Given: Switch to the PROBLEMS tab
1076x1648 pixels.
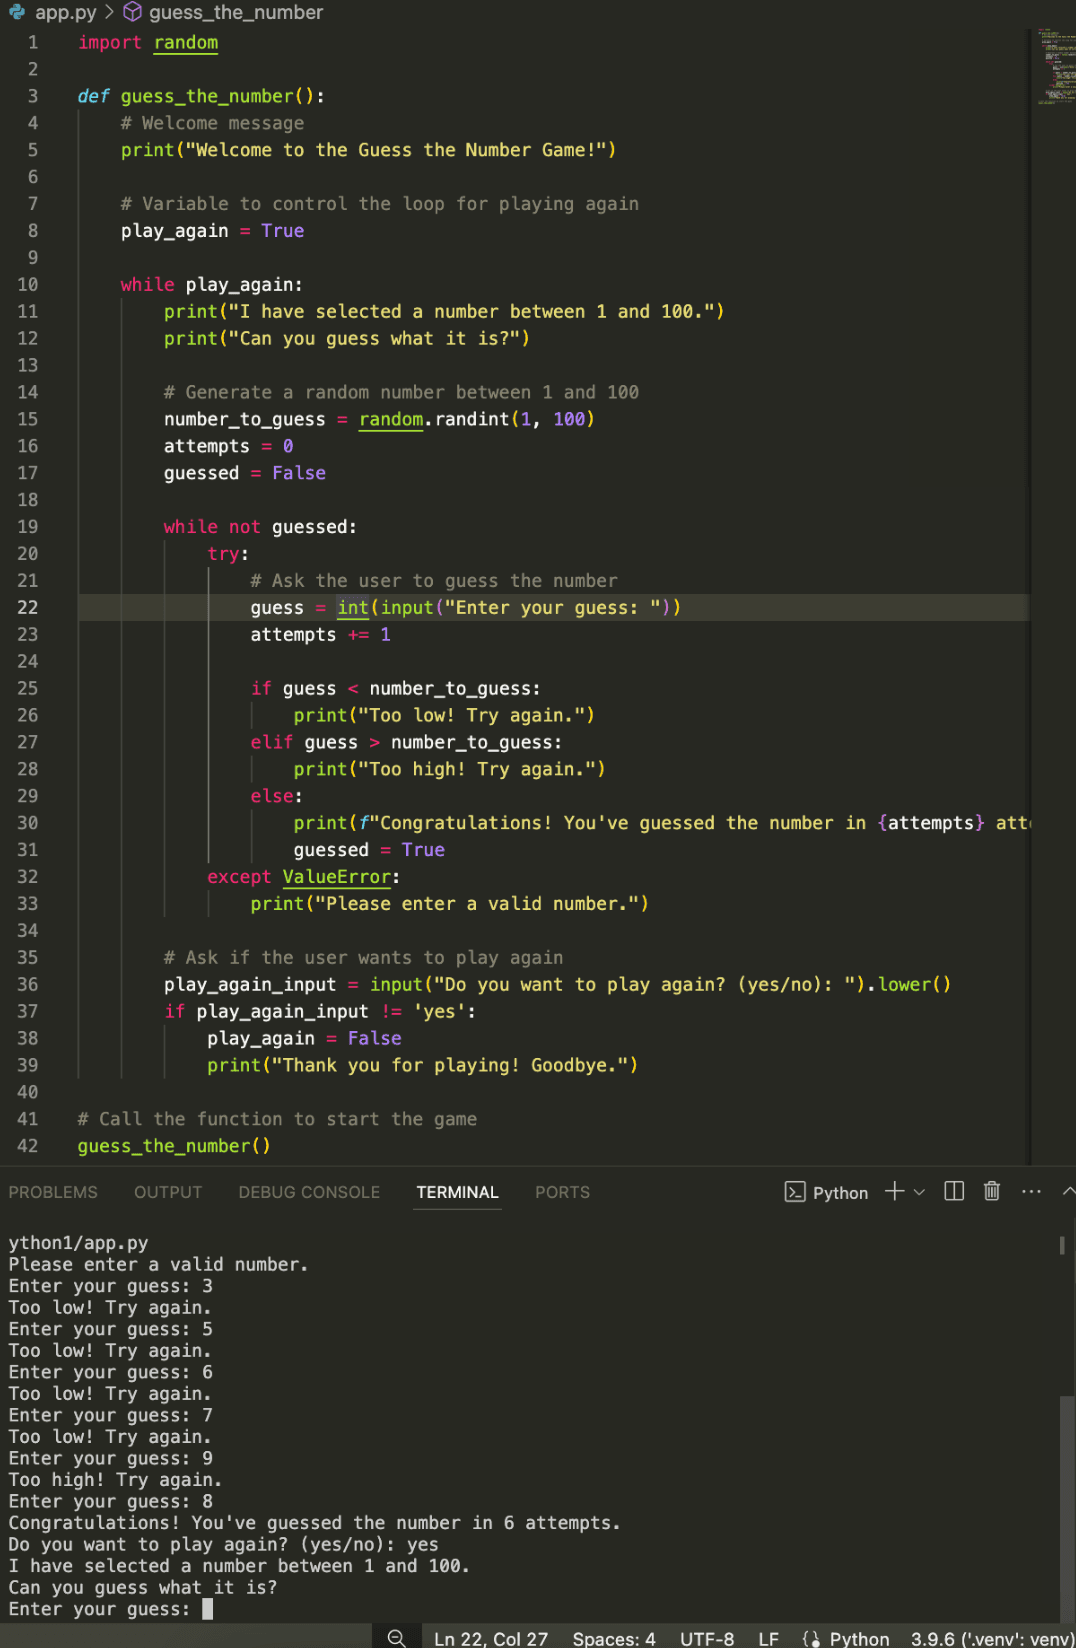Looking at the screenshot, I should 53,1192.
